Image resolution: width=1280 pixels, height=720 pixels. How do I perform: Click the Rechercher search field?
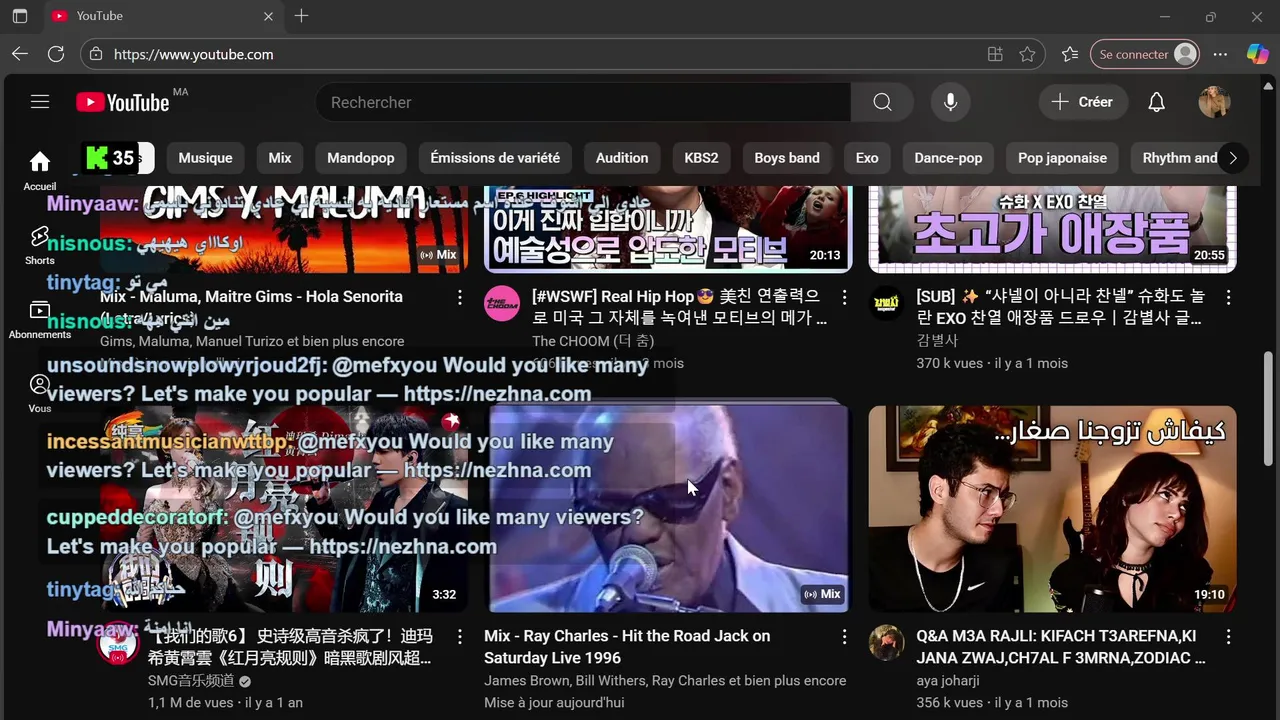tap(583, 102)
